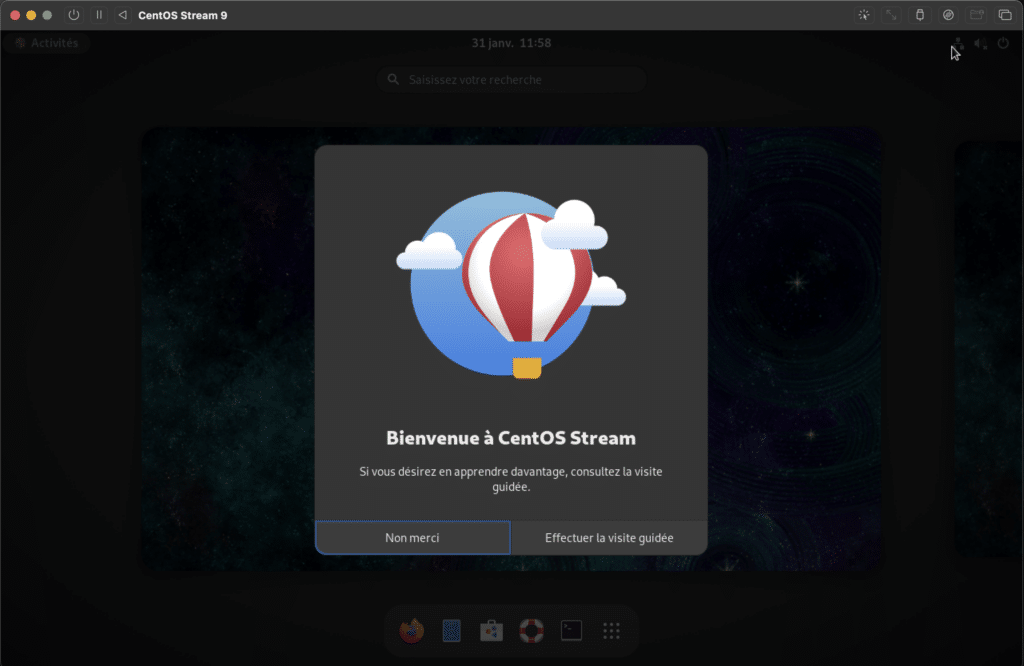Viewport: 1024px width, 666px height.
Task: Open the disk drive icon in VM toolbar
Action: [948, 15]
